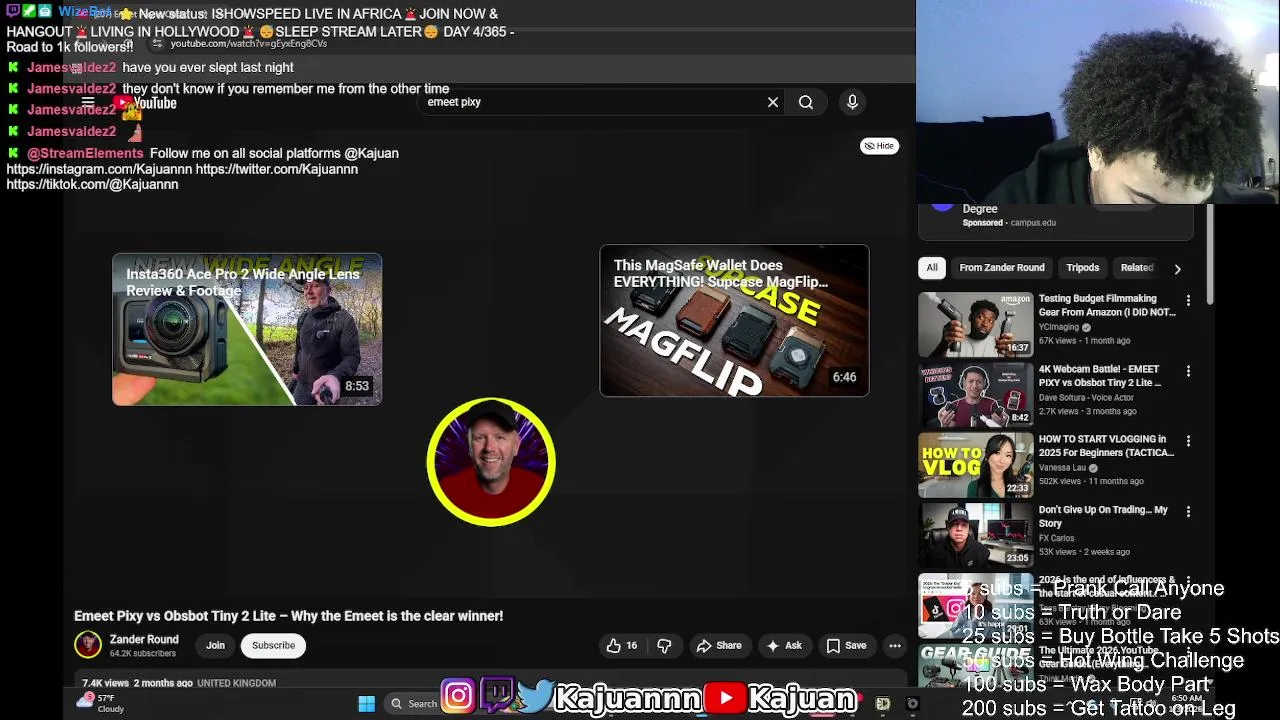Viewport: 1280px width, 720px height.
Task: Click the YCImaging channel name
Action: (x=1058, y=327)
